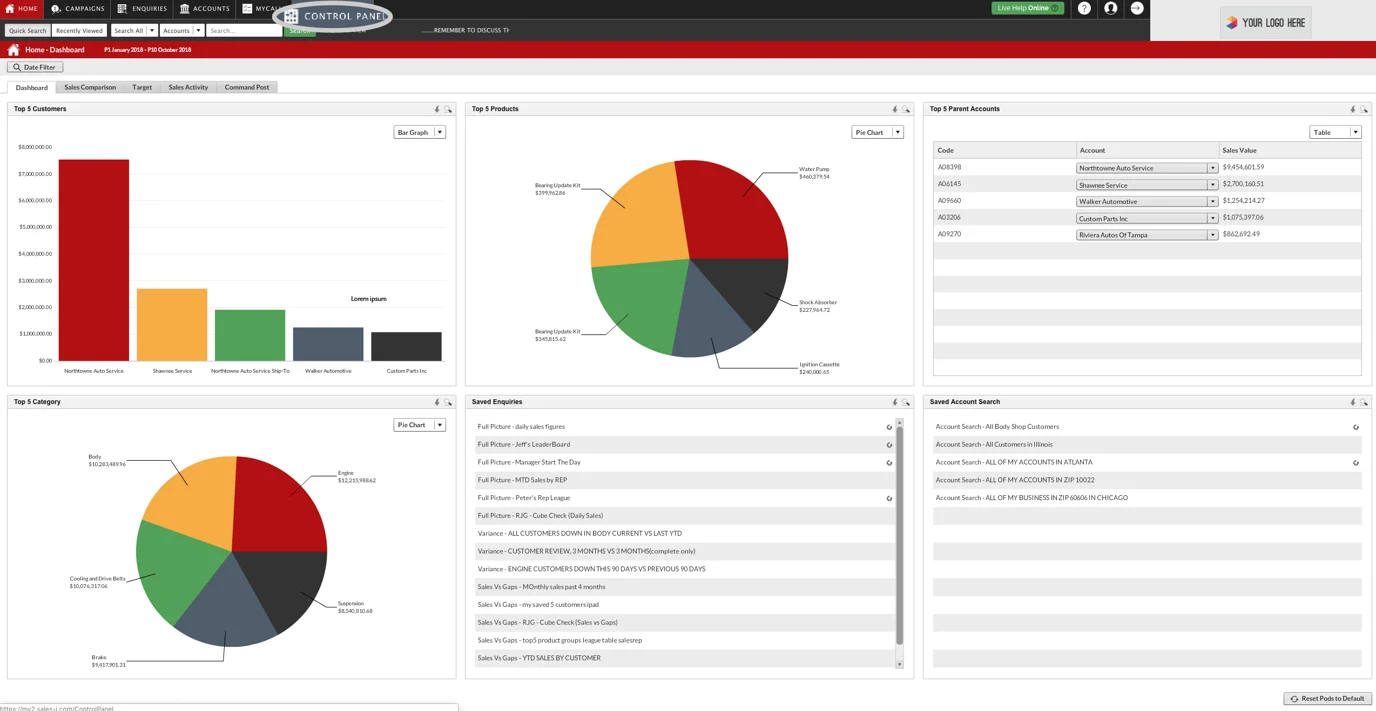
Task: Open 'Account Search - All Customers in Illinois'
Action: click(x=994, y=444)
